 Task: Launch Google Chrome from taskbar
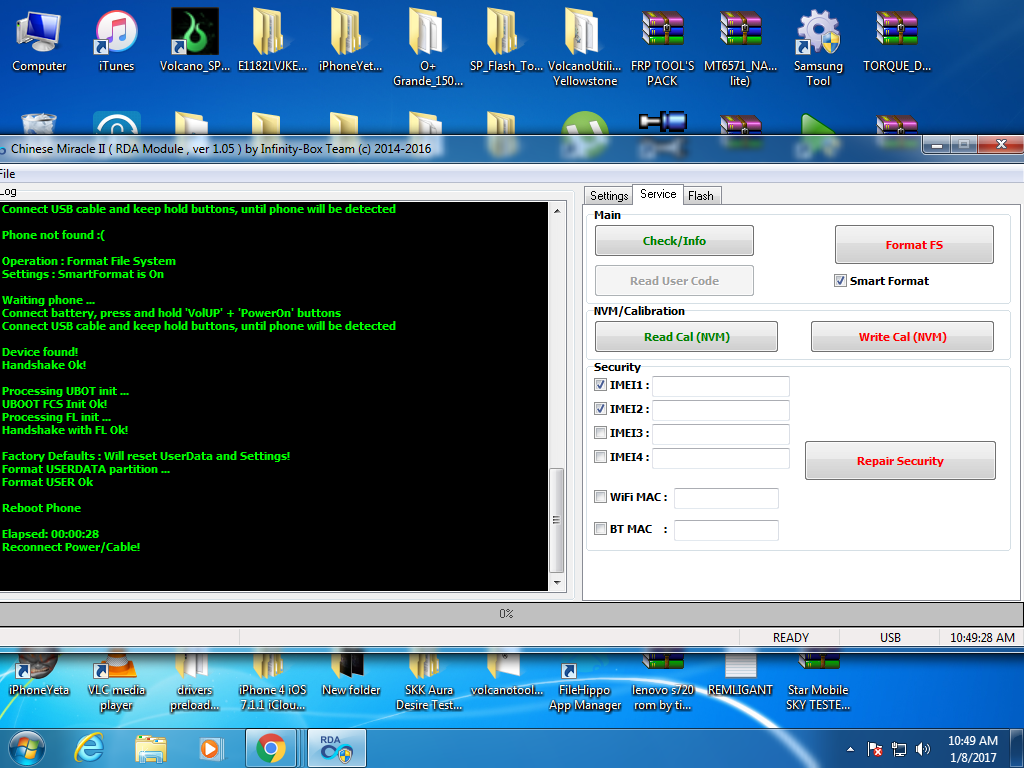(x=270, y=748)
